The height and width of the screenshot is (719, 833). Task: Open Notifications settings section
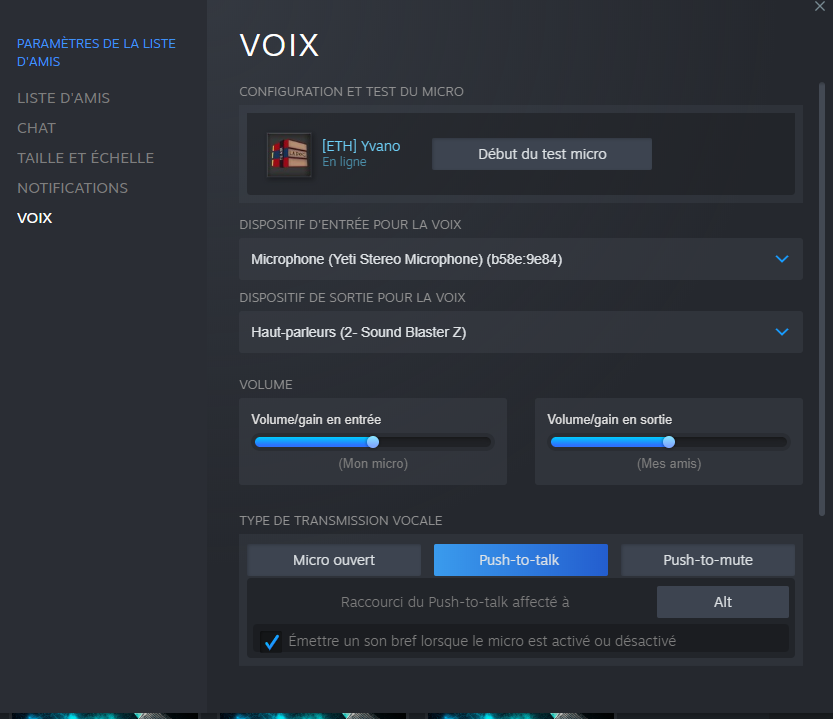tap(72, 188)
